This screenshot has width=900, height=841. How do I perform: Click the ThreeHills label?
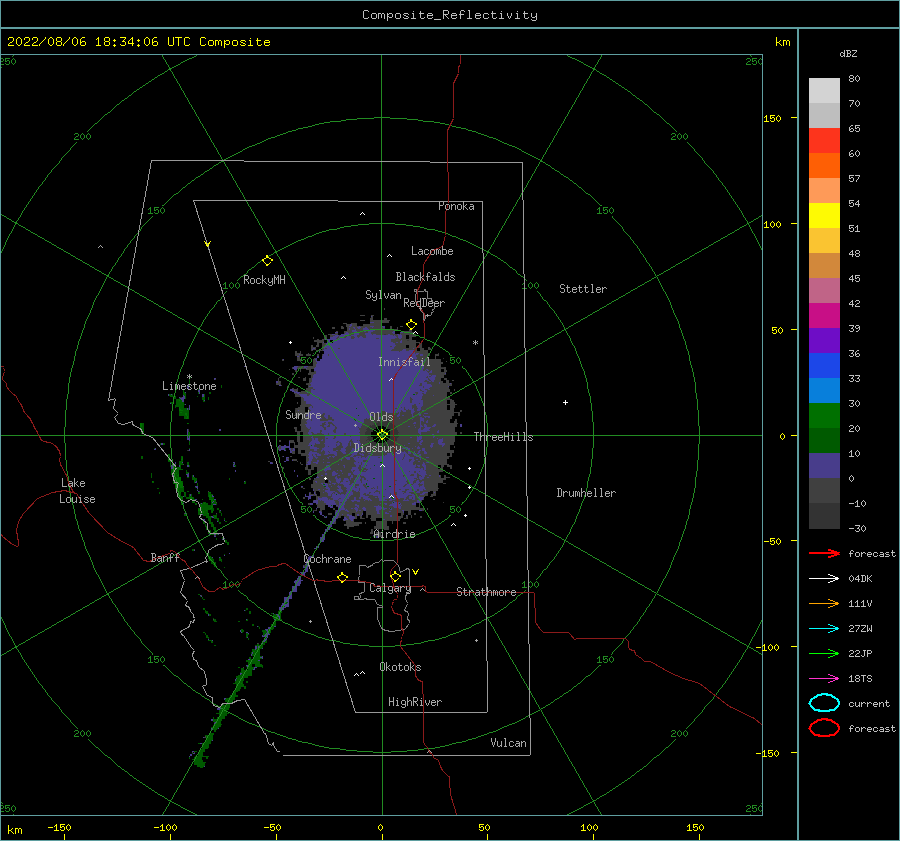503,437
